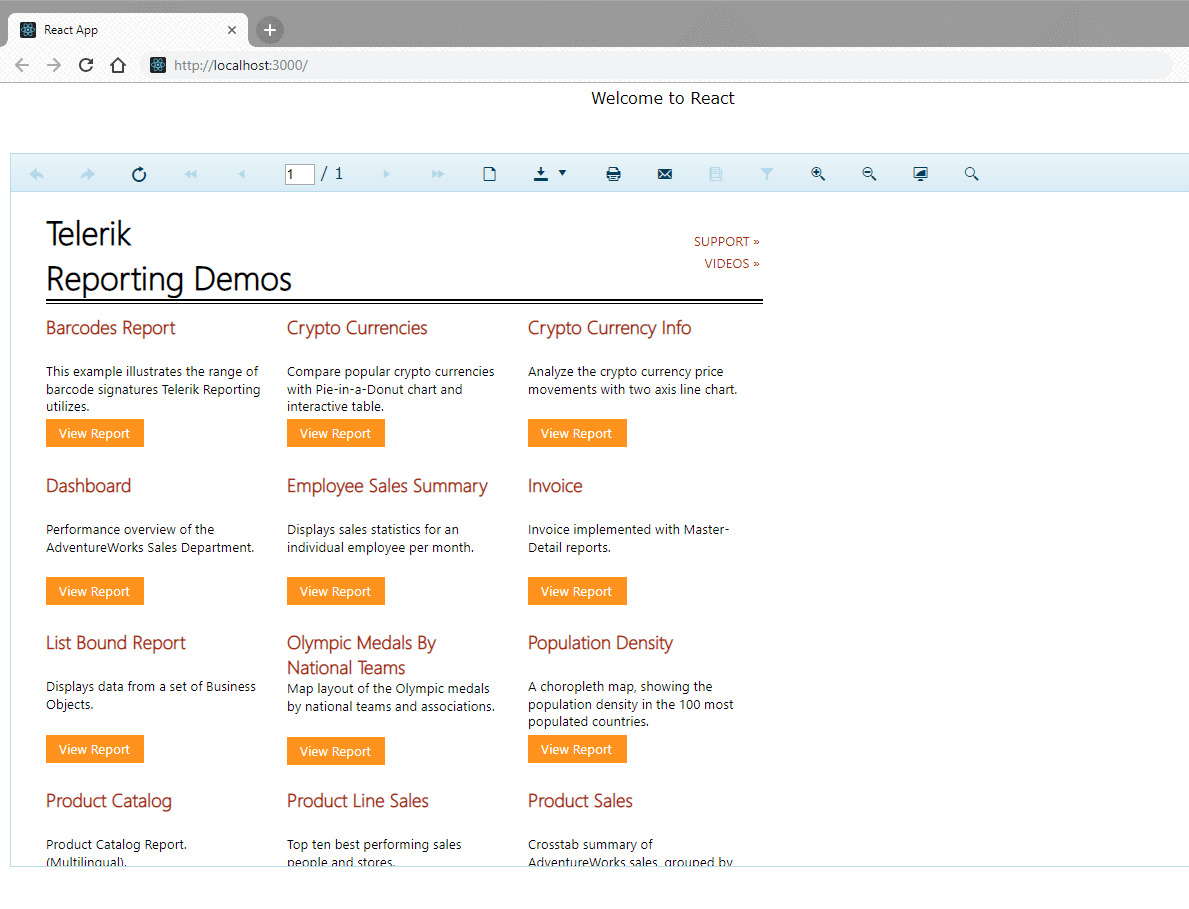Viewport: 1189px width, 909px height.
Task: Toggle print preview page icon
Action: 489,174
